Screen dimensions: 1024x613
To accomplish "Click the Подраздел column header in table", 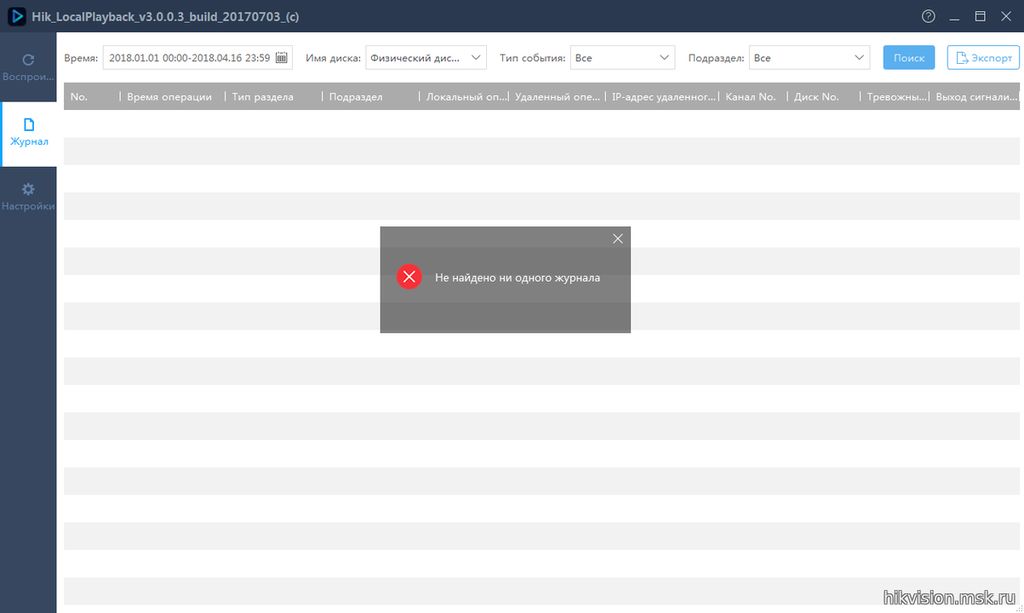I will (371, 97).
